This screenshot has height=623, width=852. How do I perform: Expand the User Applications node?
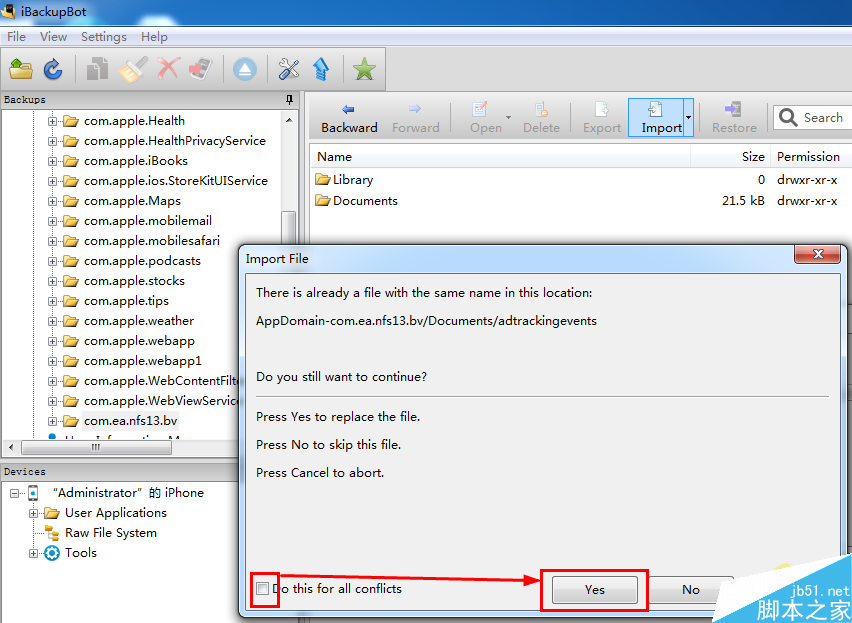coord(33,513)
